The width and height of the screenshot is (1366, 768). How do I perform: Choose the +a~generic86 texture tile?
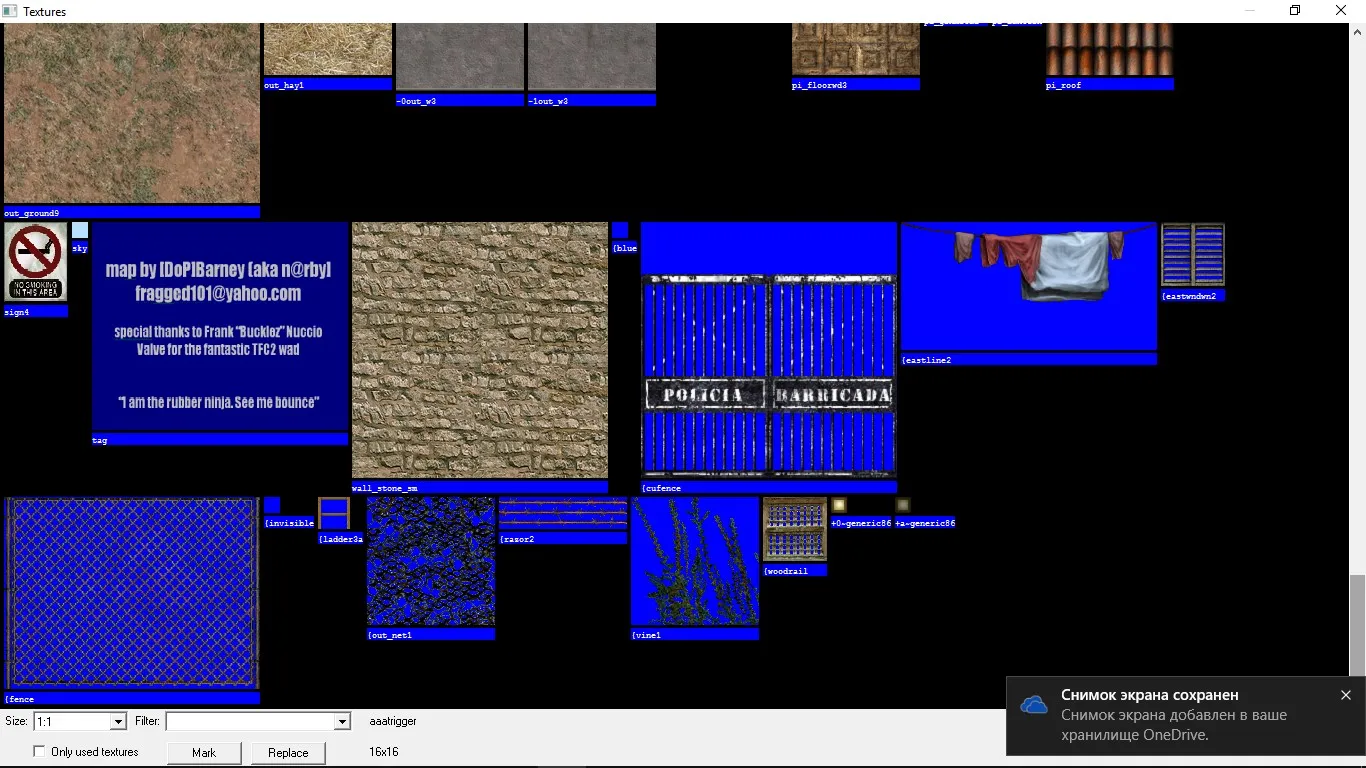(x=903, y=505)
